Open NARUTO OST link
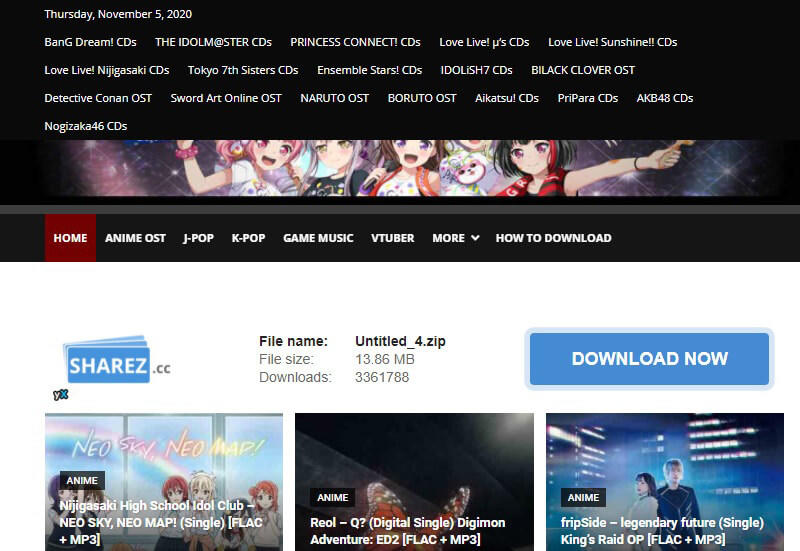 tap(335, 98)
